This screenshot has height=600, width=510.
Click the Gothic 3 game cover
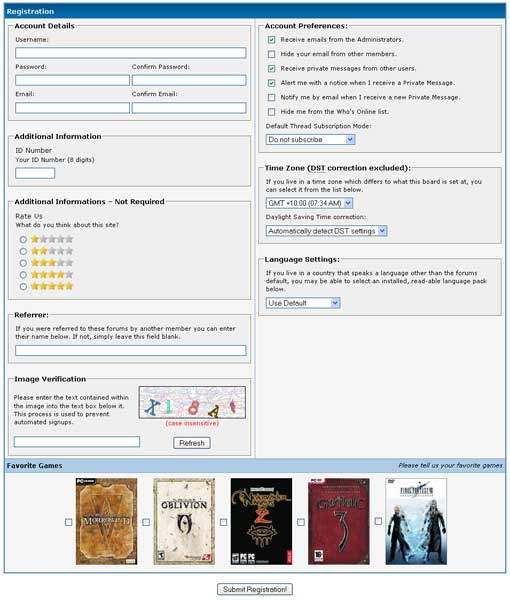[x=339, y=521]
